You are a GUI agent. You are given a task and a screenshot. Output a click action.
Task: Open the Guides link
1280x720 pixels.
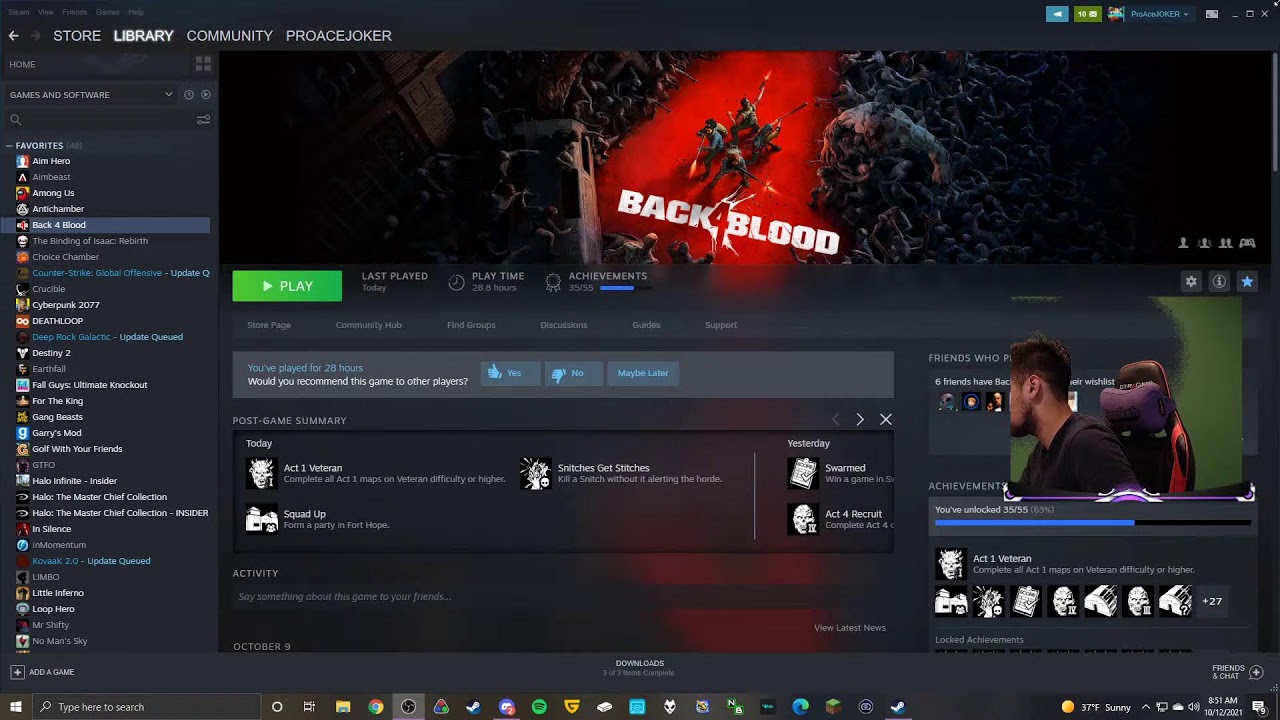pyautogui.click(x=646, y=325)
